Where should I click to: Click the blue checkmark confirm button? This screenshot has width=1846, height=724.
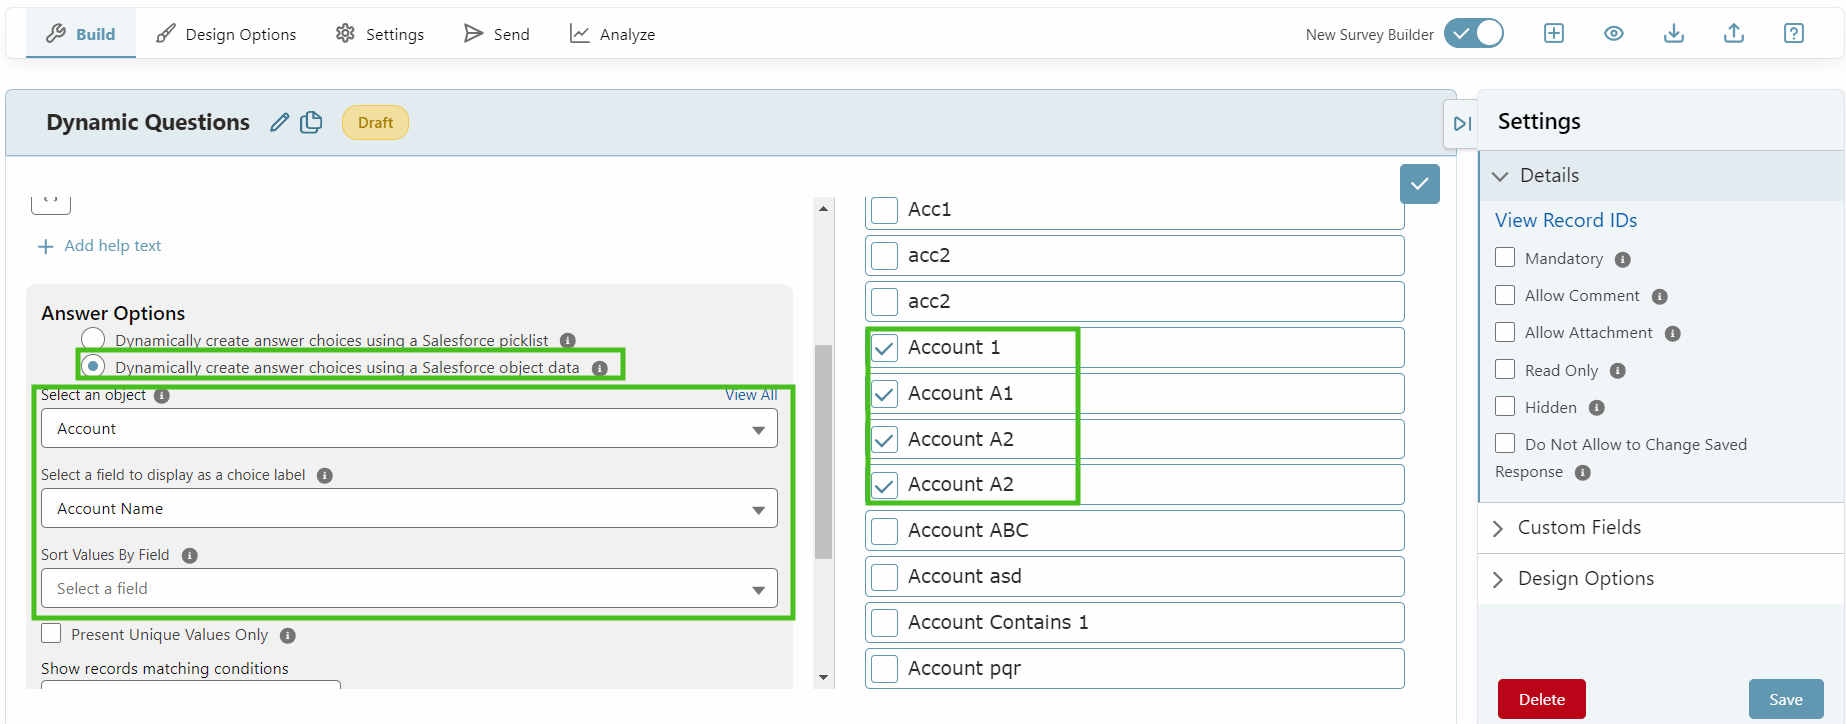click(x=1419, y=184)
